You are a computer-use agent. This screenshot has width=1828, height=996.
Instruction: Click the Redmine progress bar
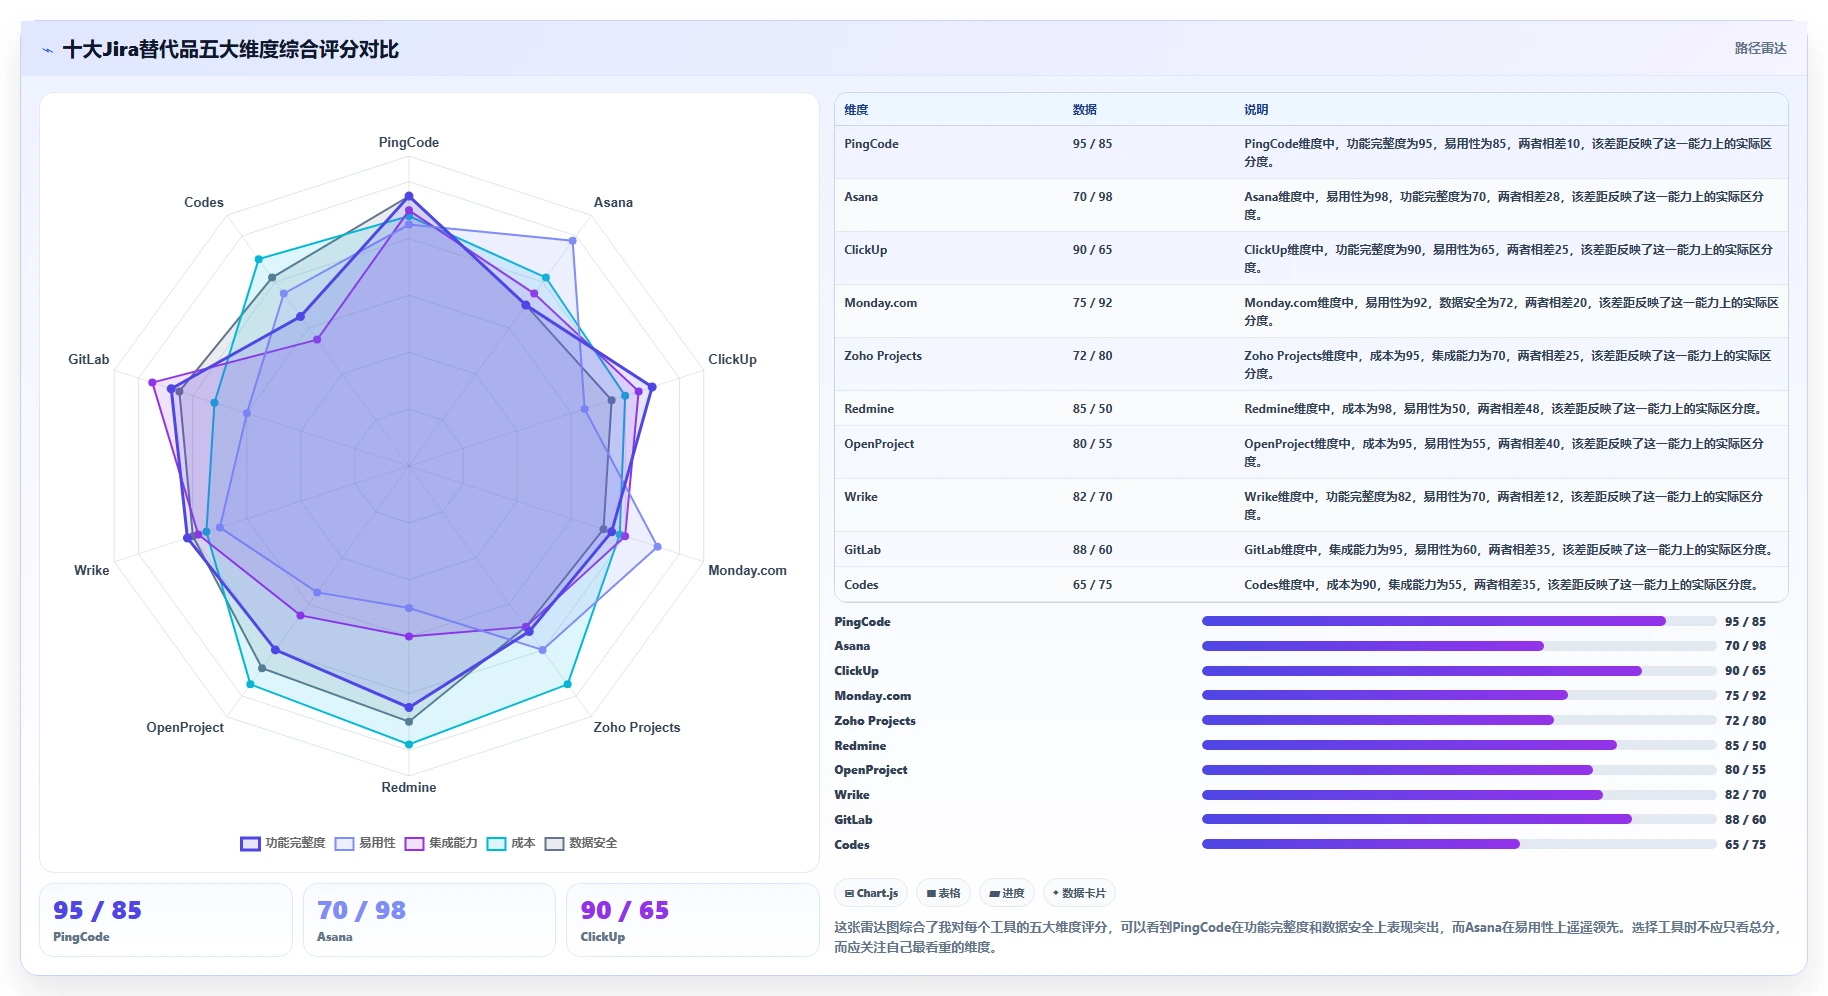pos(1459,745)
